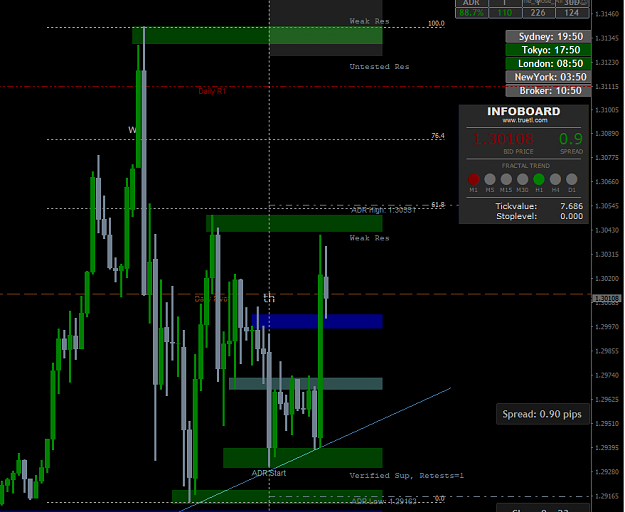625x512 pixels.
Task: Select the London 08:50 session clock
Action: tap(548, 64)
